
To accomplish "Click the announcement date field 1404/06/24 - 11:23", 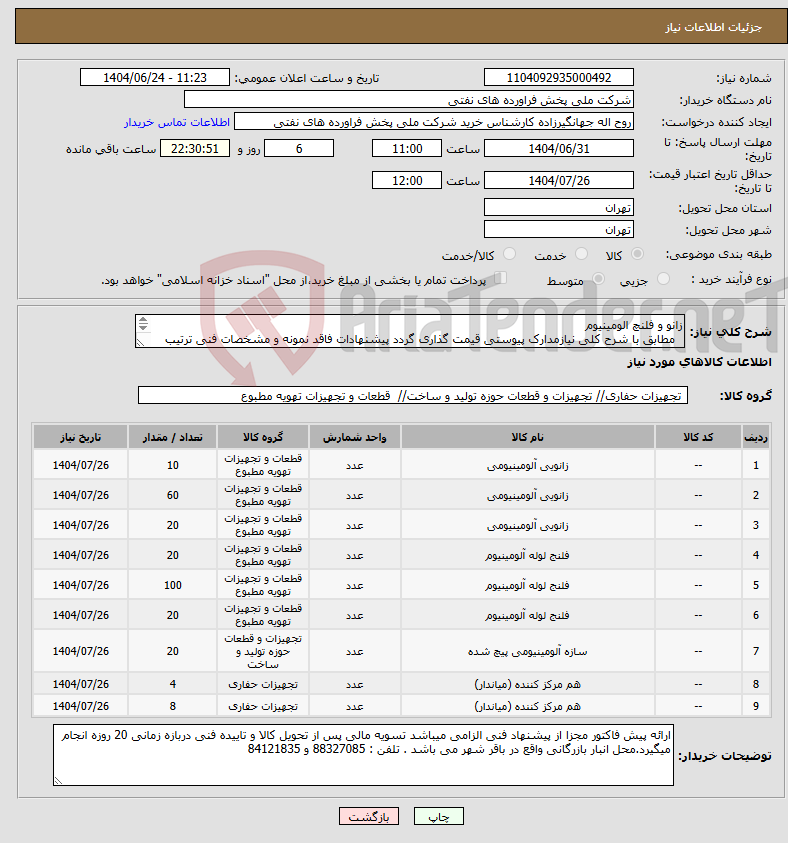I will [155, 77].
